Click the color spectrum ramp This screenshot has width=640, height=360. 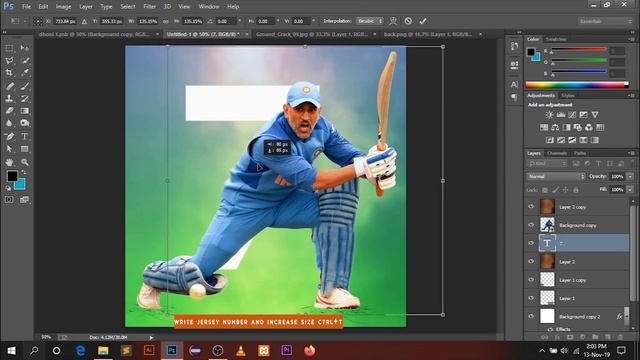576,85
